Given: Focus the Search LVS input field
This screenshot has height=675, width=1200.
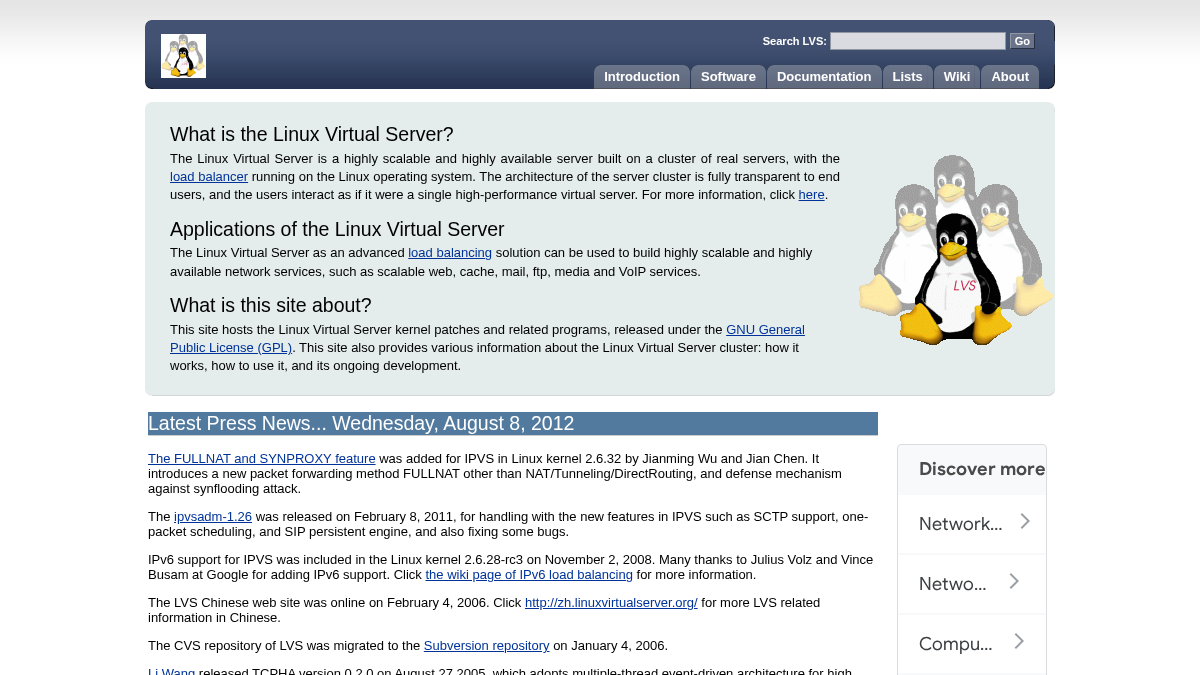Looking at the screenshot, I should [917, 41].
